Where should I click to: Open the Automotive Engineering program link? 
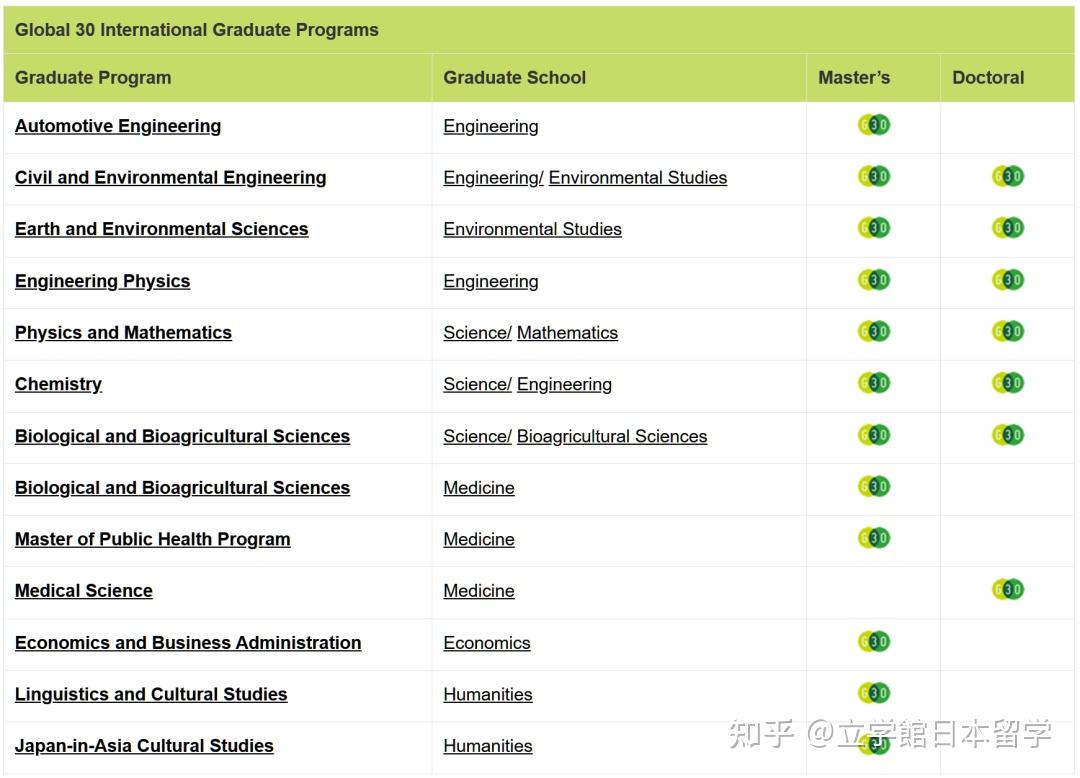[117, 126]
